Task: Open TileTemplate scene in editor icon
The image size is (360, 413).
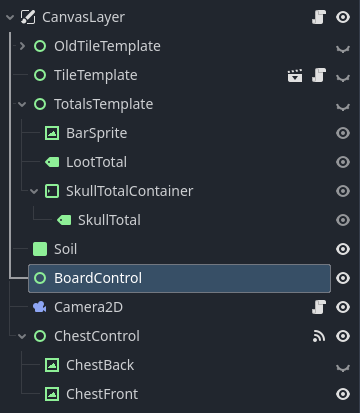Action: tap(295, 75)
